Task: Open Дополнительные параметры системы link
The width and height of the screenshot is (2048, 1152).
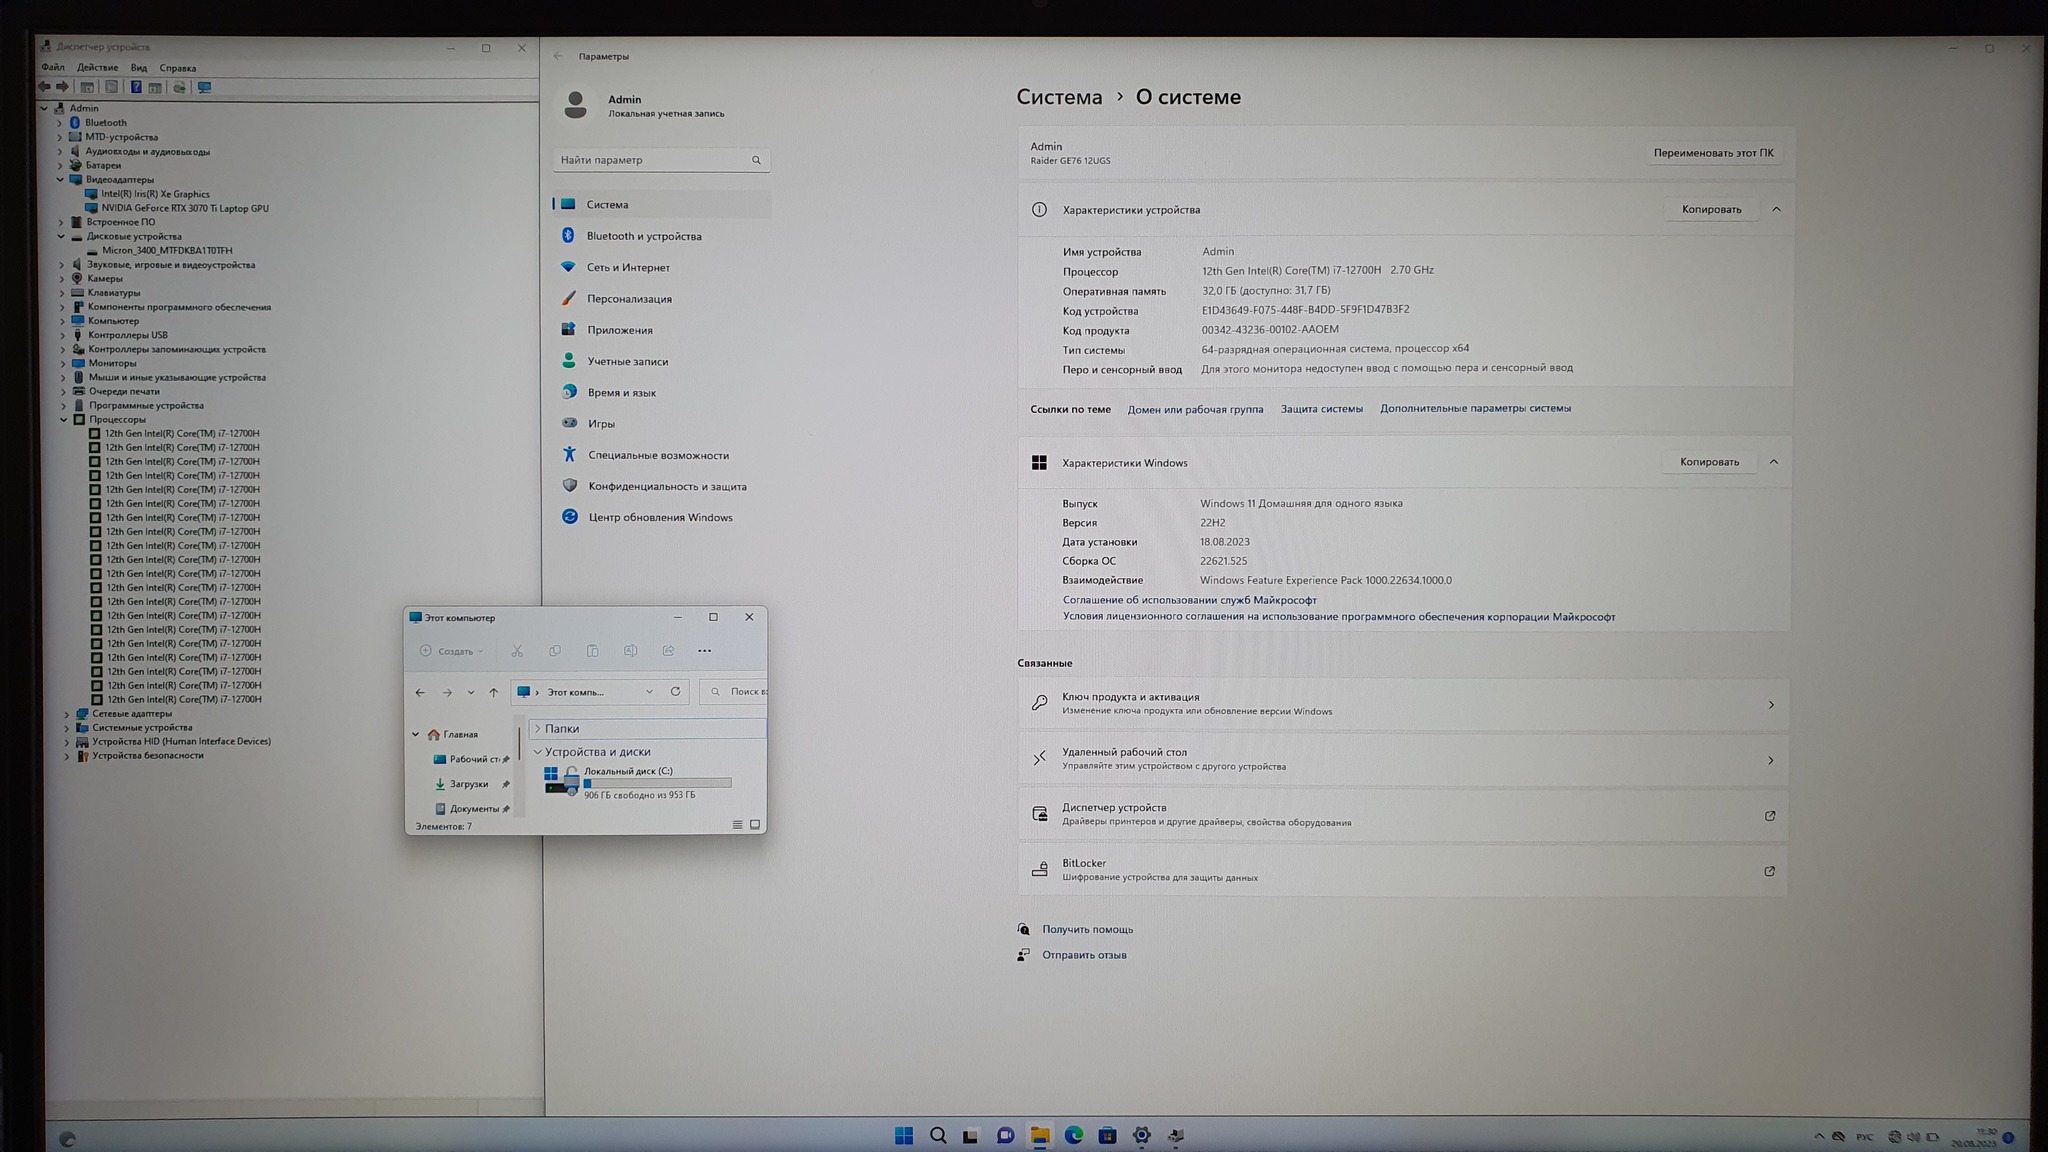Action: point(1475,408)
